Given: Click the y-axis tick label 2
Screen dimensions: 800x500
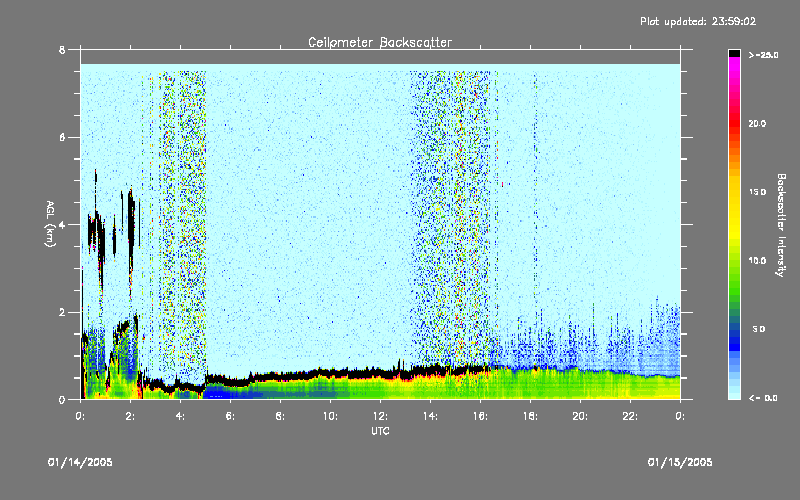Looking at the screenshot, I should pyautogui.click(x=62, y=312).
